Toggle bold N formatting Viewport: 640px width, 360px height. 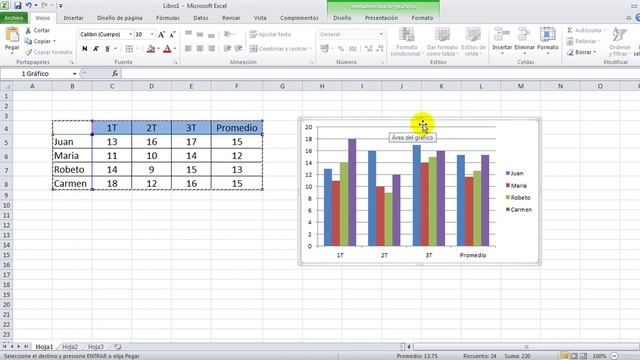click(84, 49)
